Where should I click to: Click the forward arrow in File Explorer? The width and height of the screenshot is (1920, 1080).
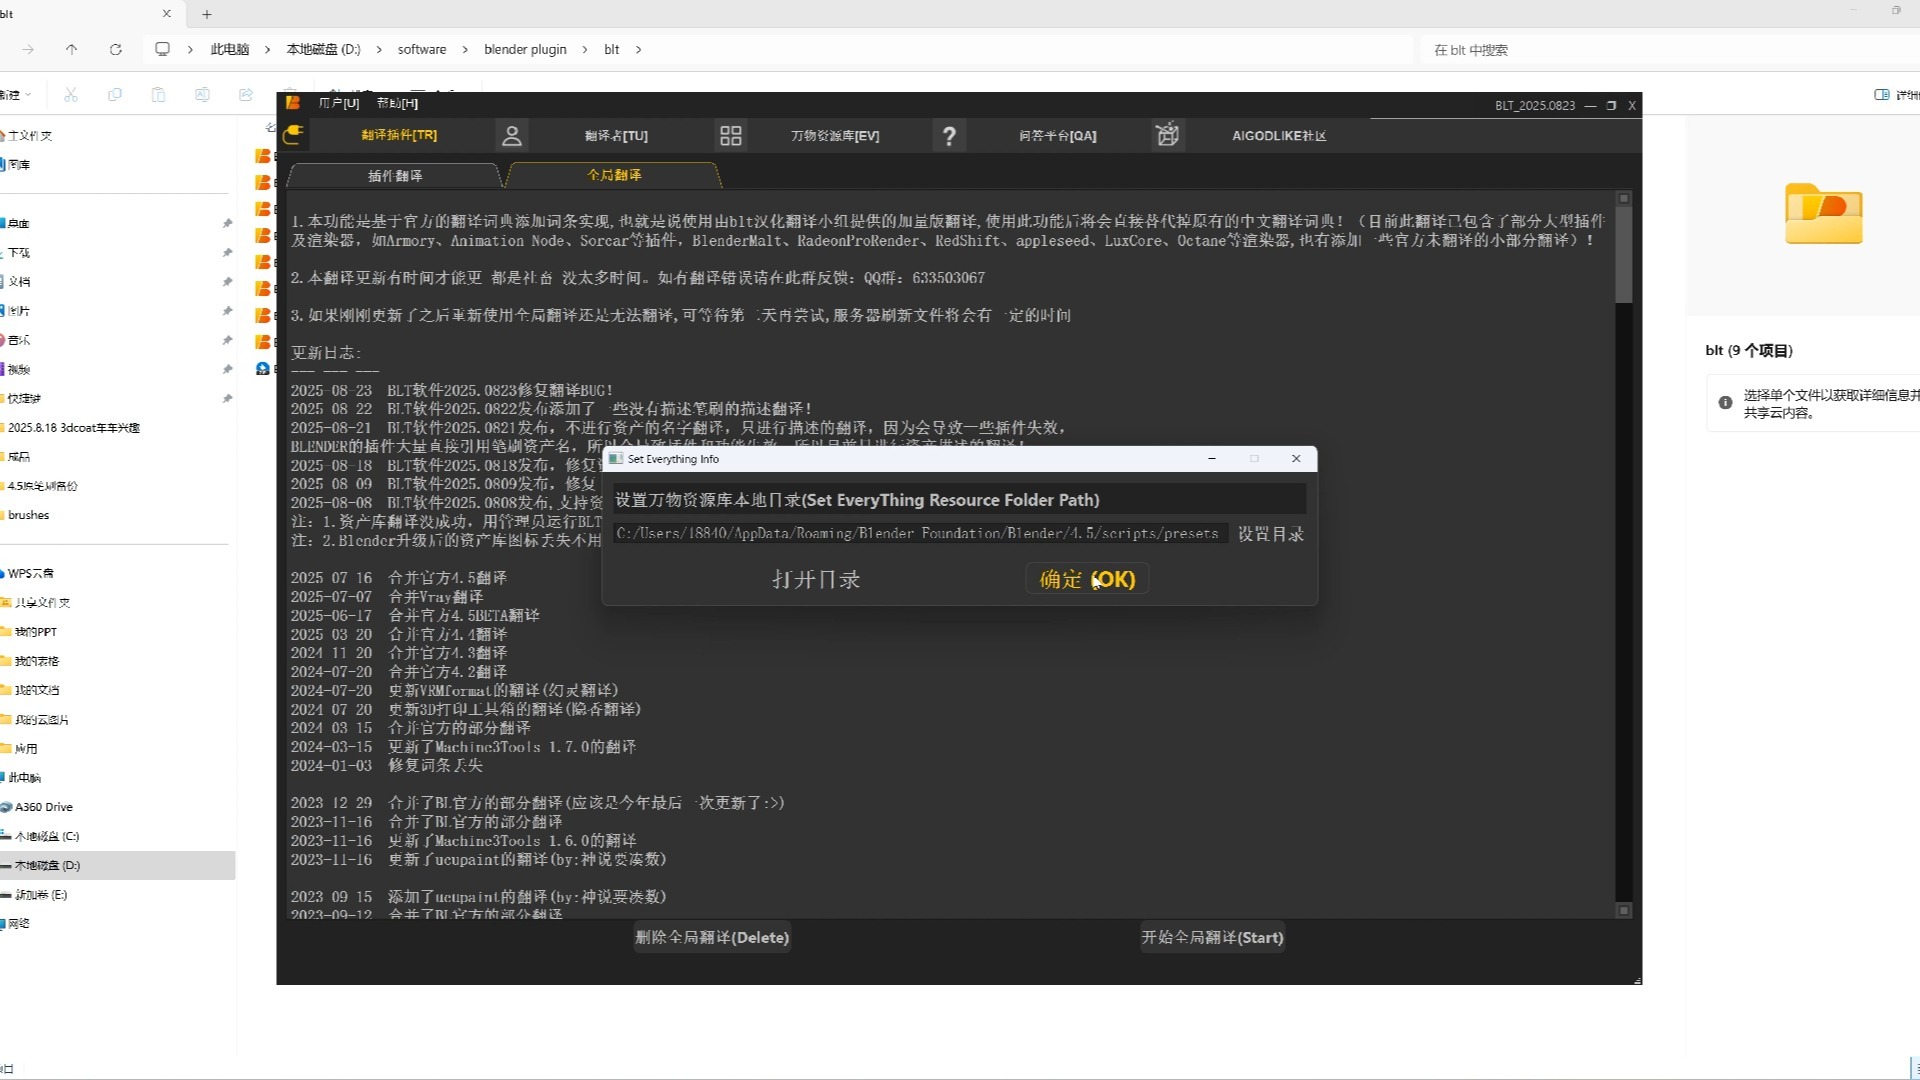pos(28,49)
